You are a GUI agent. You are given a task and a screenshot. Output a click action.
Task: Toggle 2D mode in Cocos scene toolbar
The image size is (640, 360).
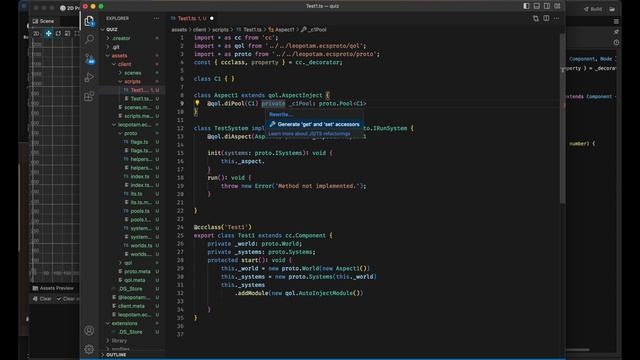click(x=36, y=33)
